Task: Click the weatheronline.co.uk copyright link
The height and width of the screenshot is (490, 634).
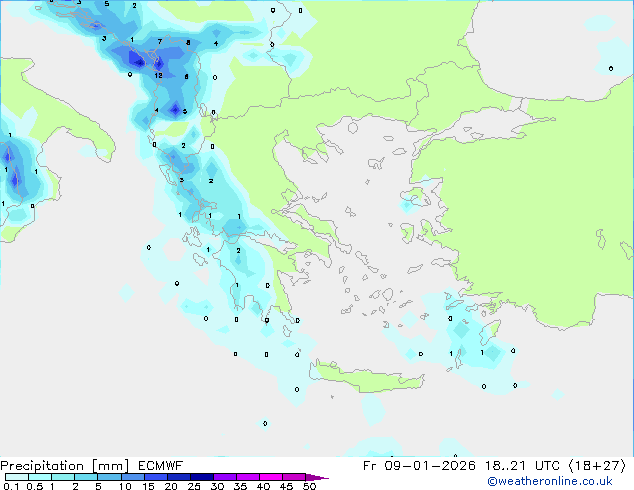Action: point(550,481)
